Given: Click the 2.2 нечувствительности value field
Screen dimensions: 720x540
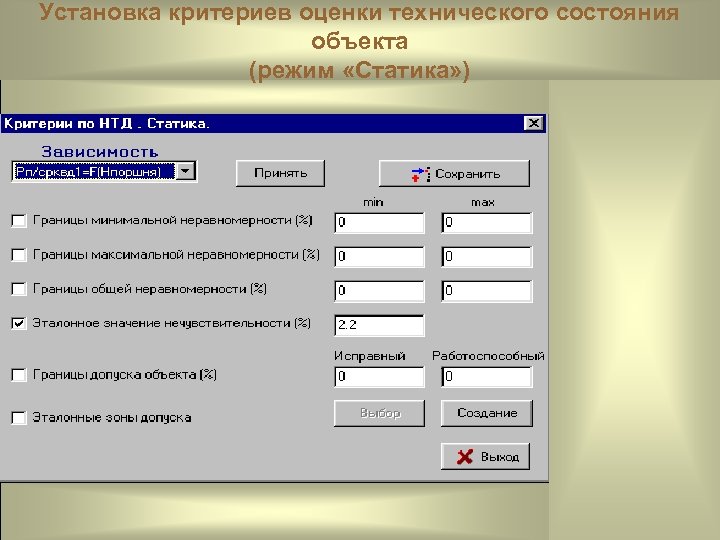Looking at the screenshot, I should pyautogui.click(x=379, y=325).
